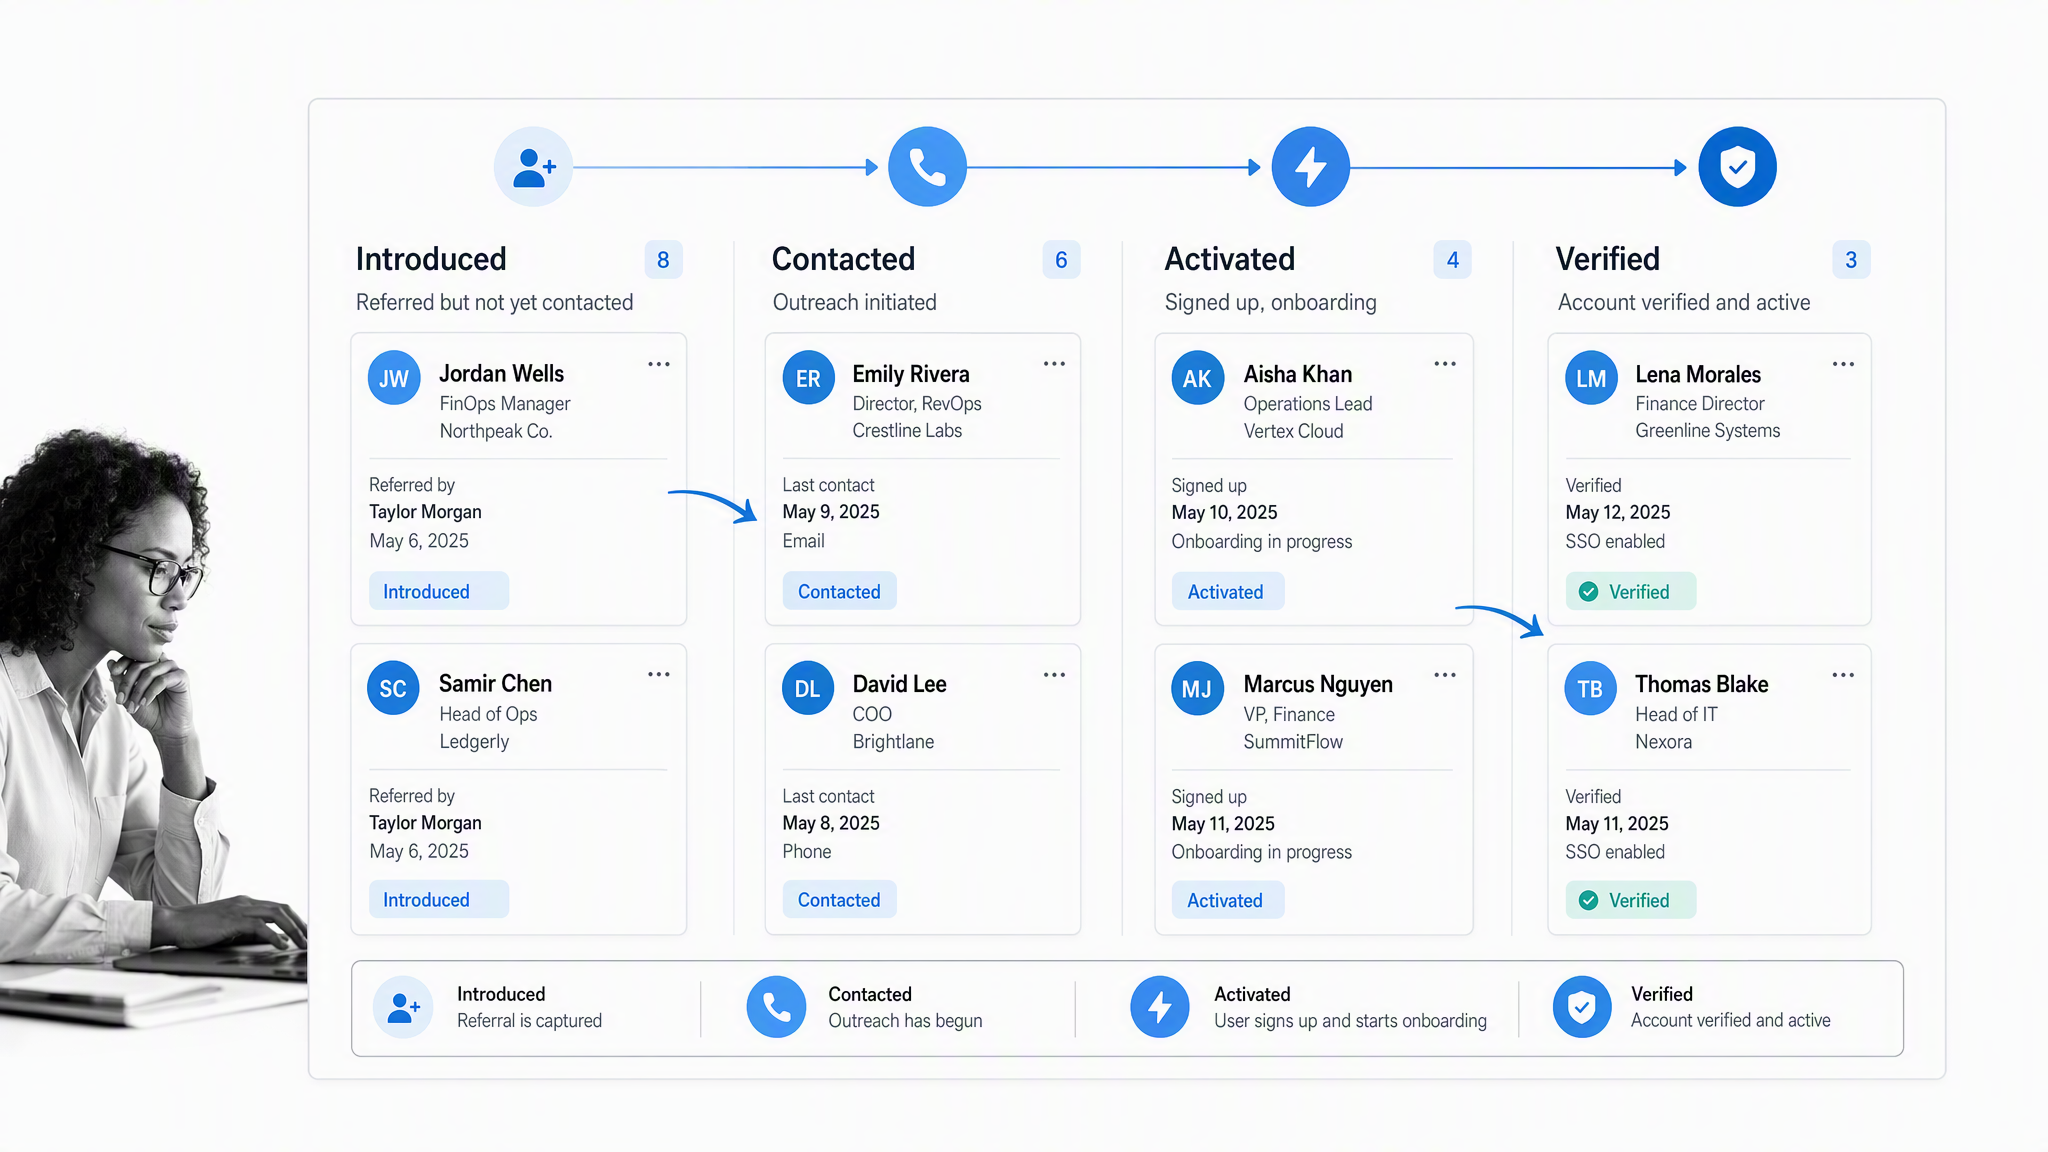The height and width of the screenshot is (1152, 2048).
Task: Click the name David Lee
Action: point(899,684)
